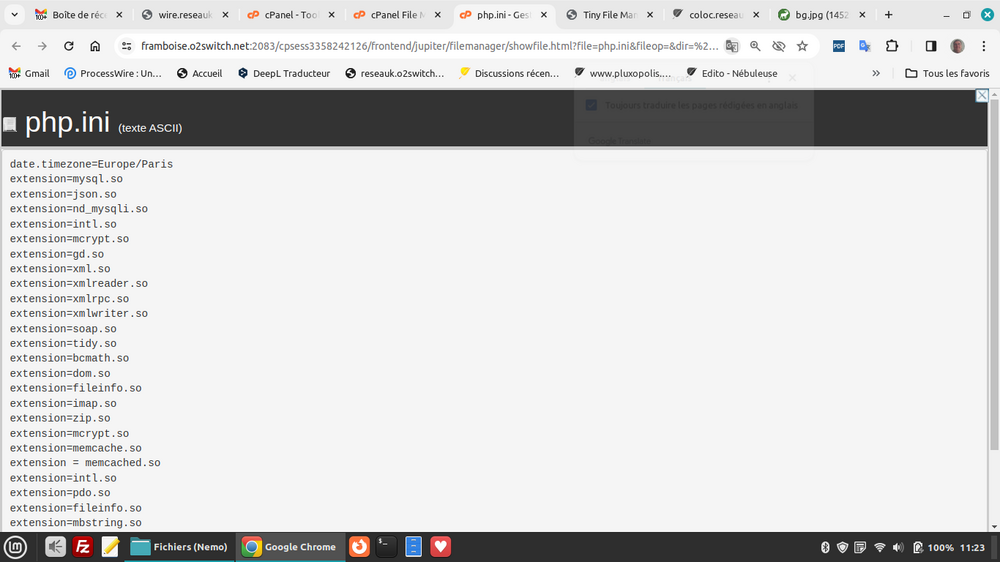Show hidden bookmarks with the chevron

tap(876, 73)
